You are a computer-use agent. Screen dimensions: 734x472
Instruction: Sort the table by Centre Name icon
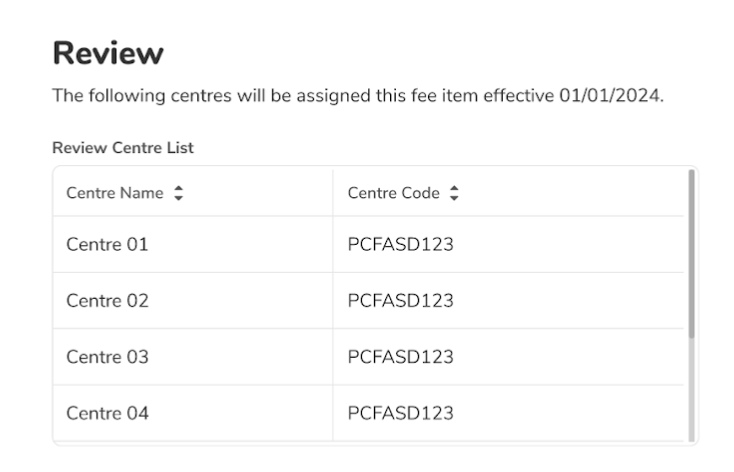[179, 194]
